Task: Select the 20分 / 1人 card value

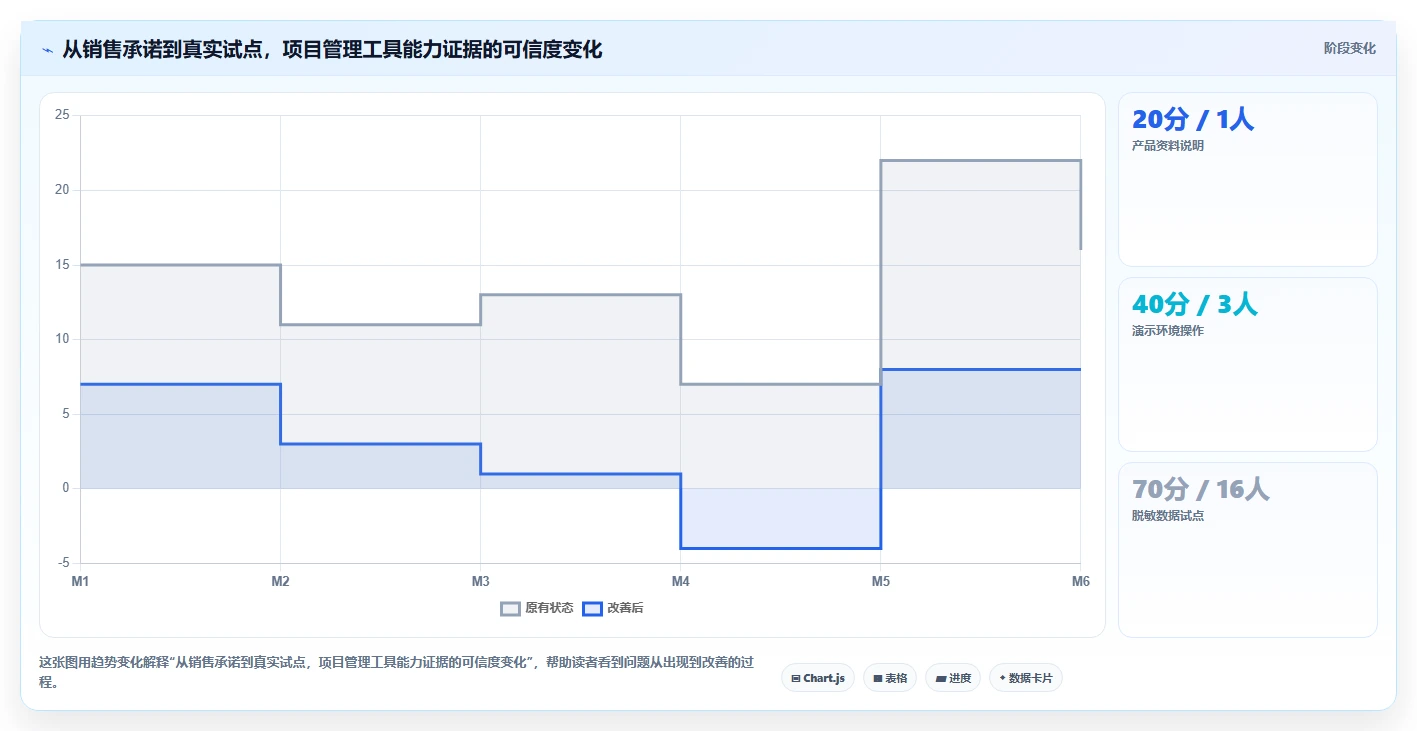Action: (1193, 119)
